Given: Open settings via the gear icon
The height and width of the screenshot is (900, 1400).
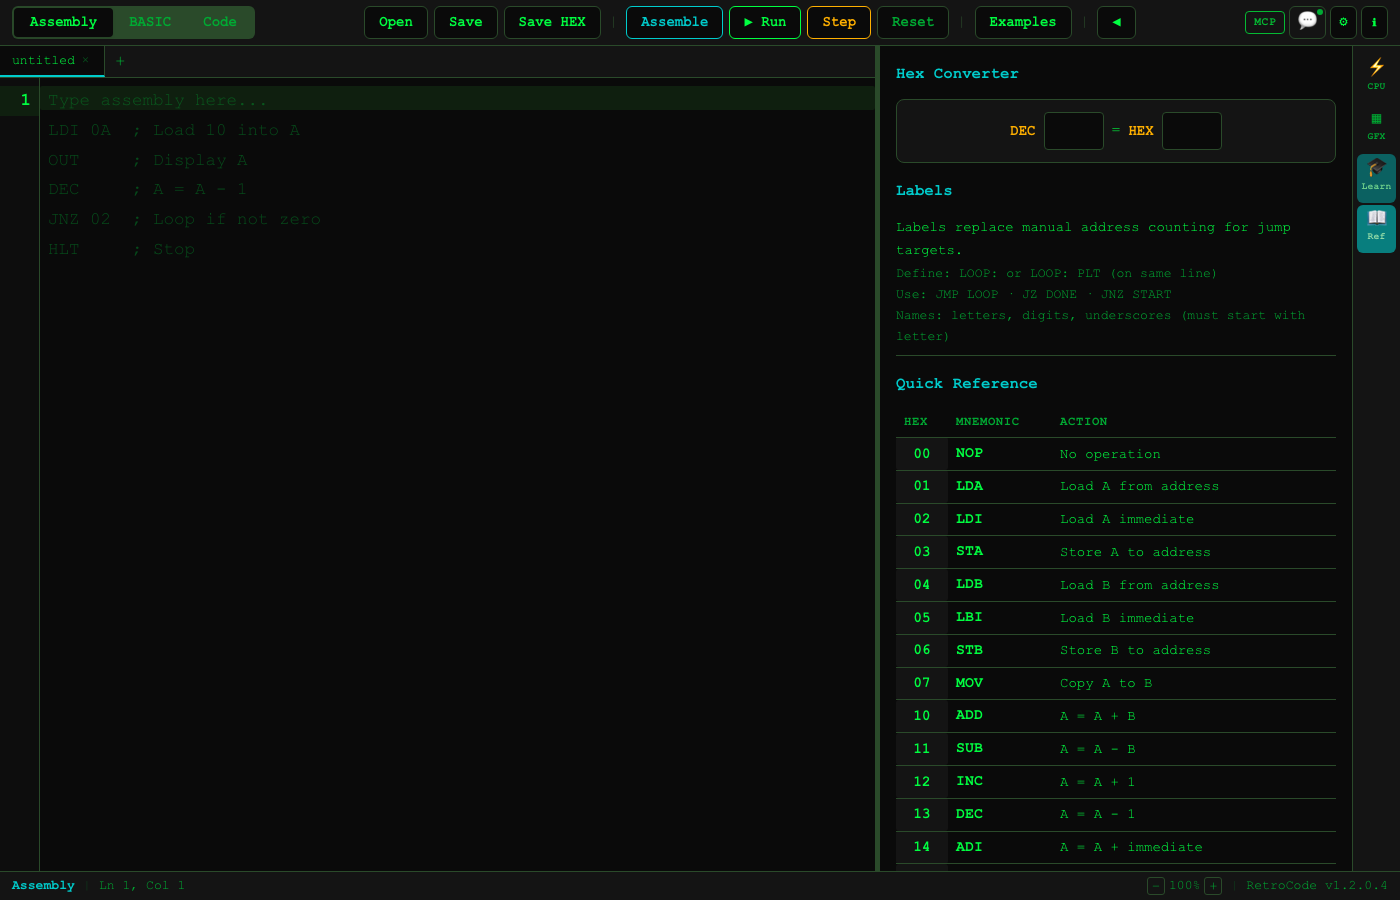Looking at the screenshot, I should [1343, 22].
